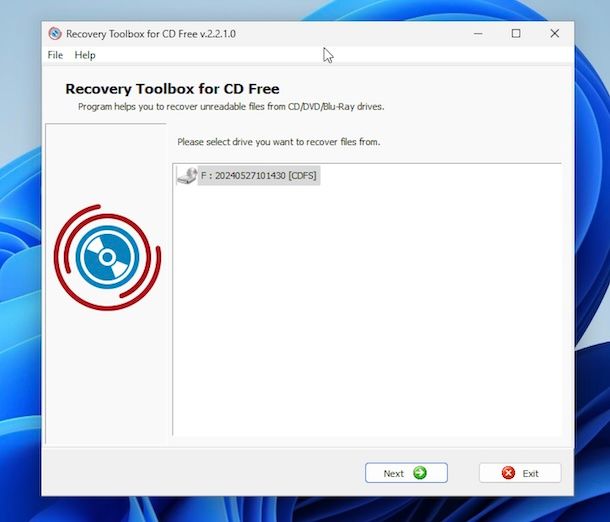Image resolution: width=610 pixels, height=522 pixels.
Task: Click the 'Recovery Toolbox for CD Free' heading
Action: pos(172,89)
